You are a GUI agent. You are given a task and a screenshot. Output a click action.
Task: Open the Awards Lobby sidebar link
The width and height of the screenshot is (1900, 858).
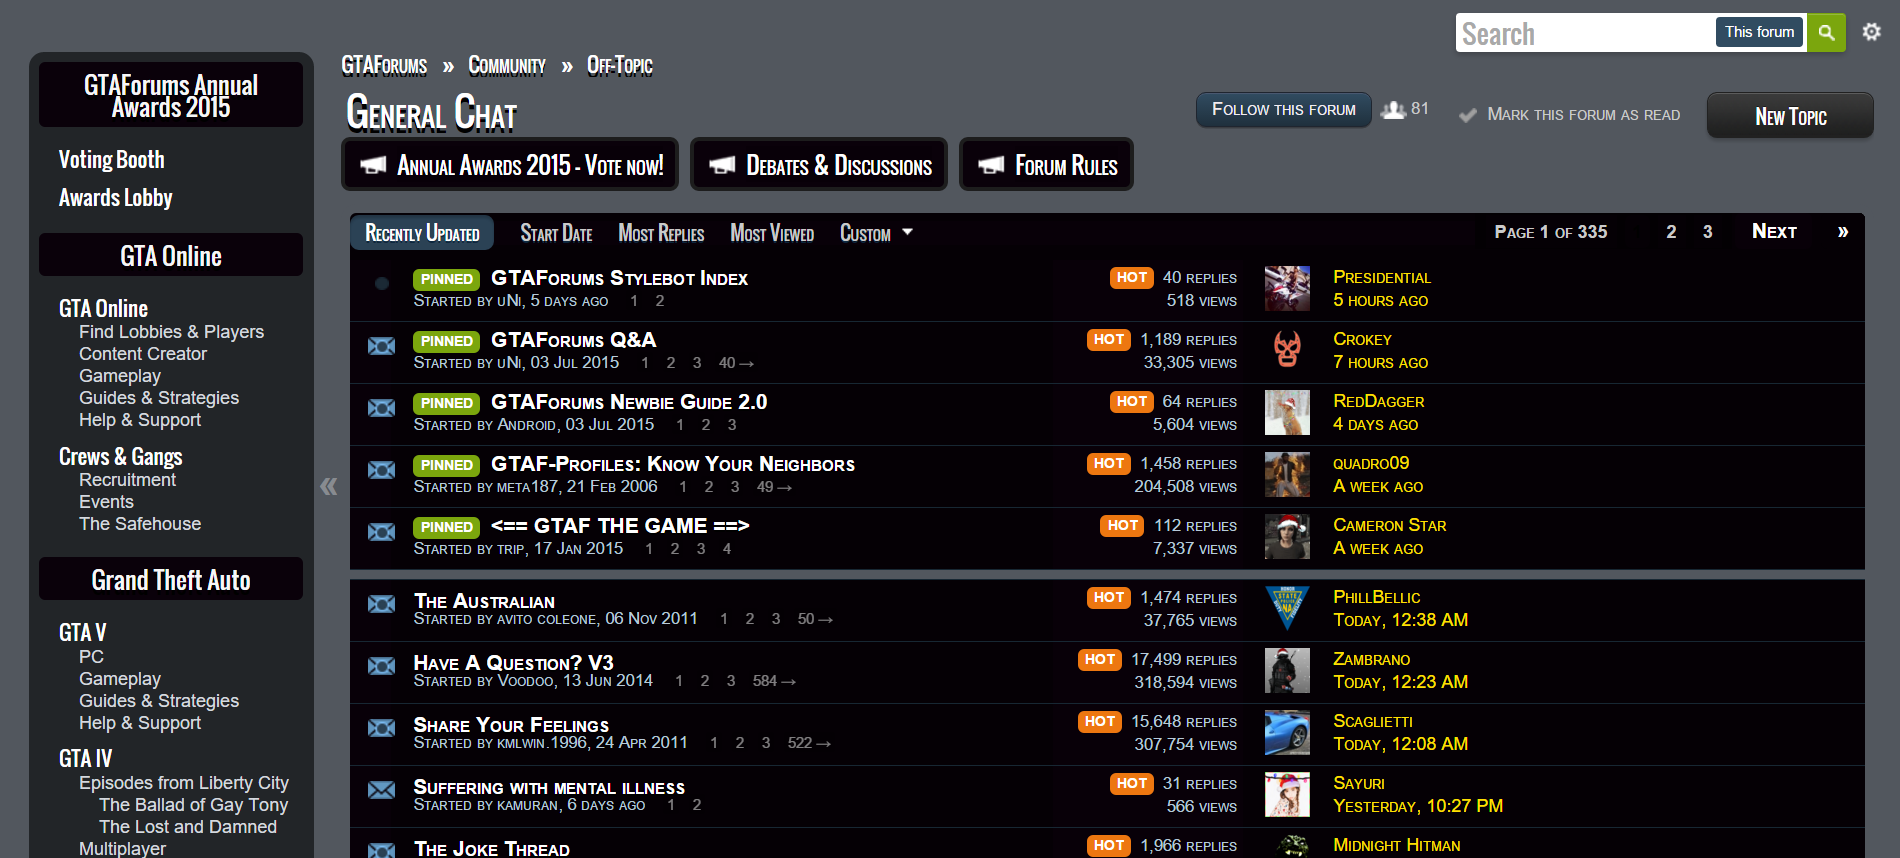click(115, 198)
